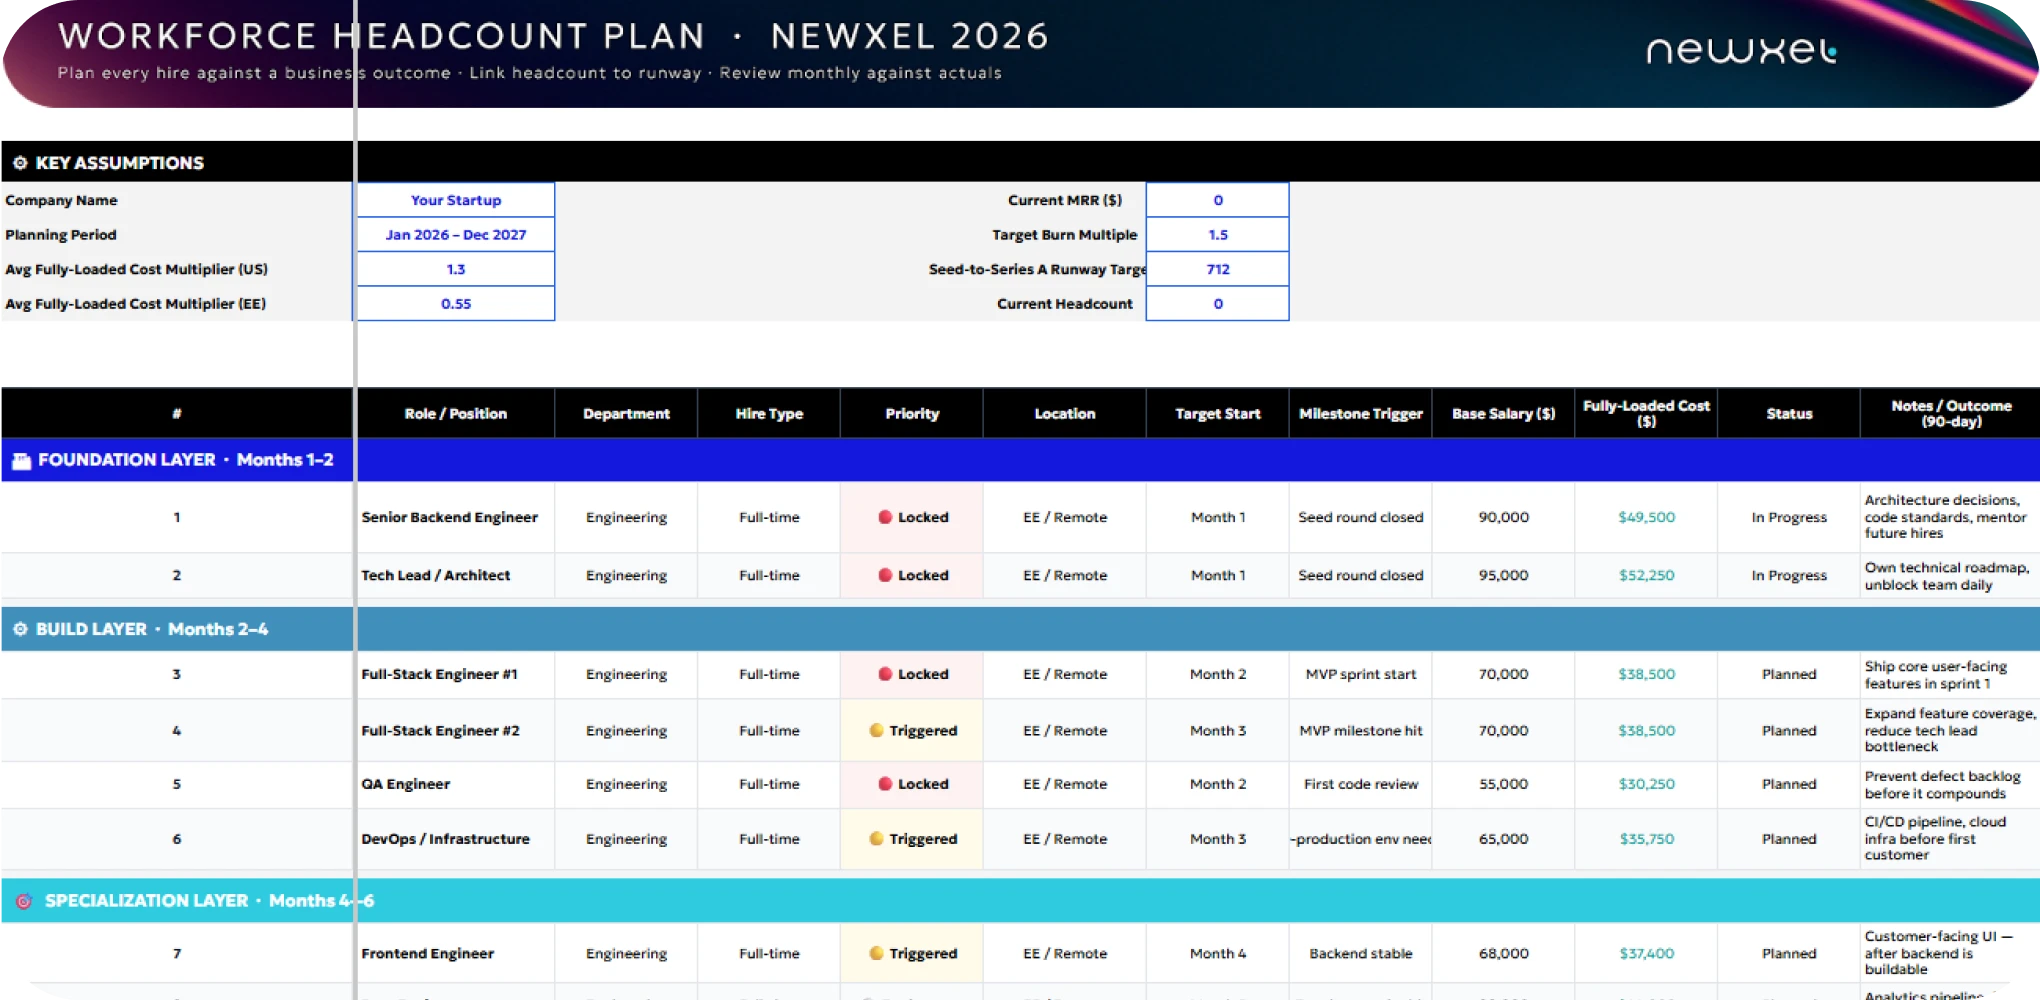The image size is (2040, 1000).
Task: Click the 'Notes / Outcome (90-day)' column header
Action: point(1951,413)
